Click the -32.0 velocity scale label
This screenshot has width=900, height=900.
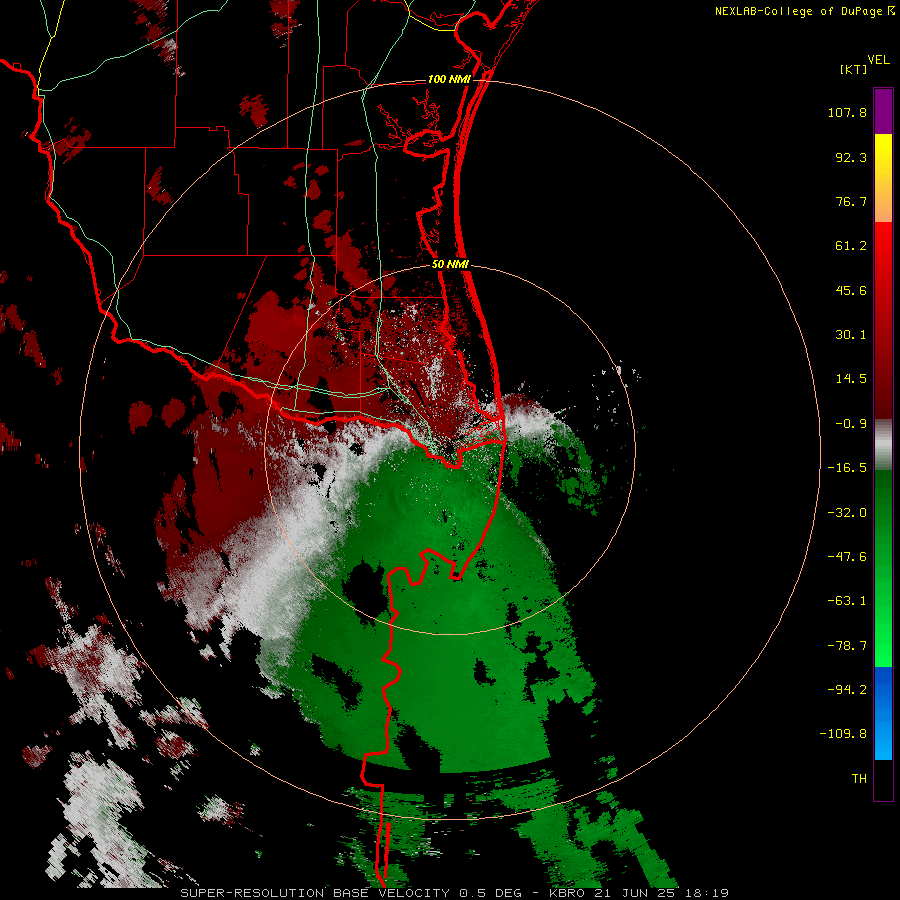coord(847,513)
